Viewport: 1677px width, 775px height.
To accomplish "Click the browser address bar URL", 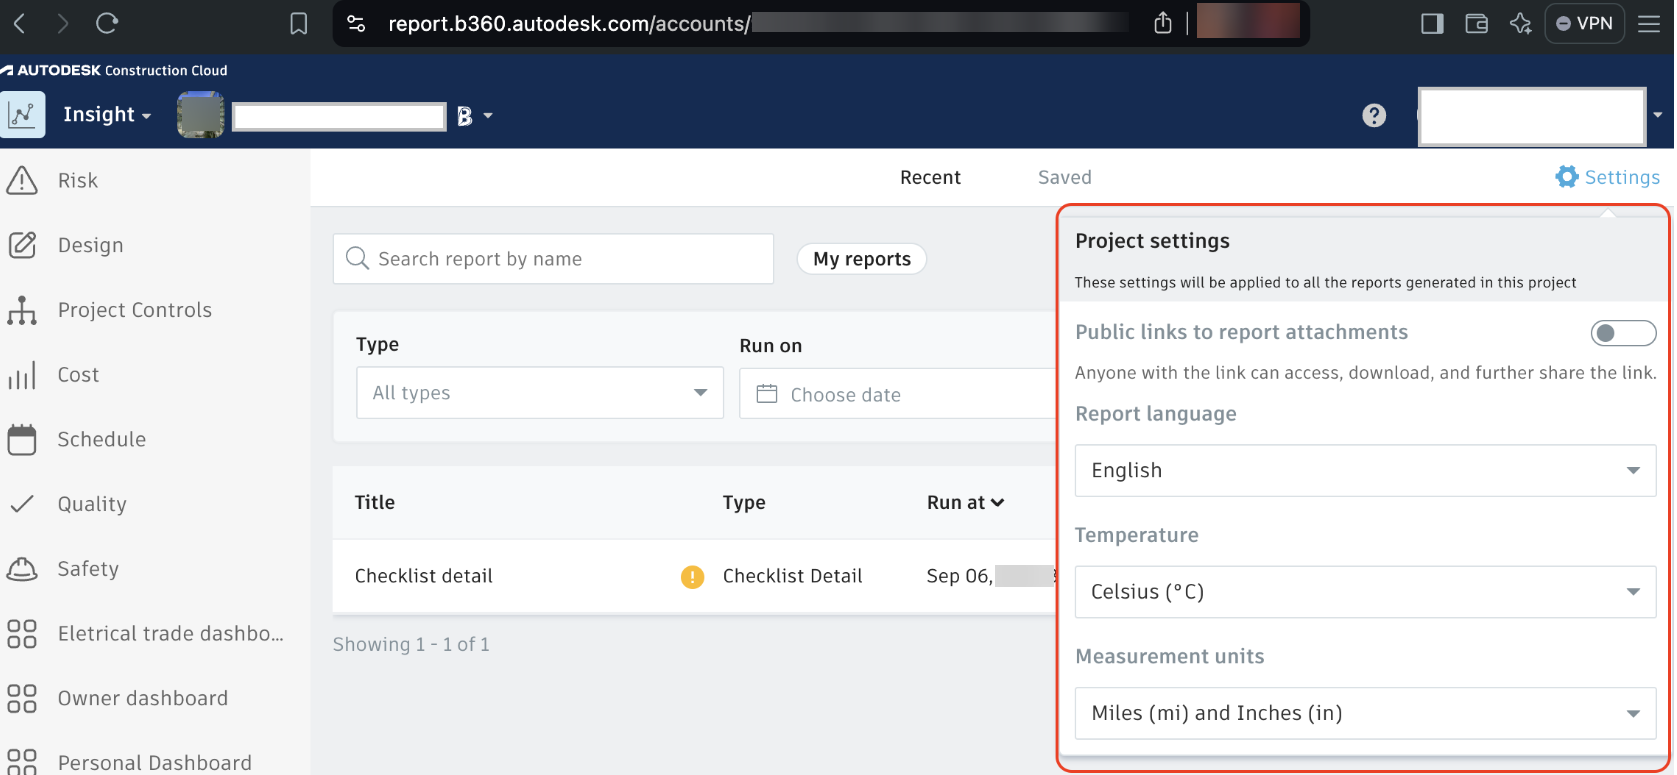I will (x=569, y=23).
